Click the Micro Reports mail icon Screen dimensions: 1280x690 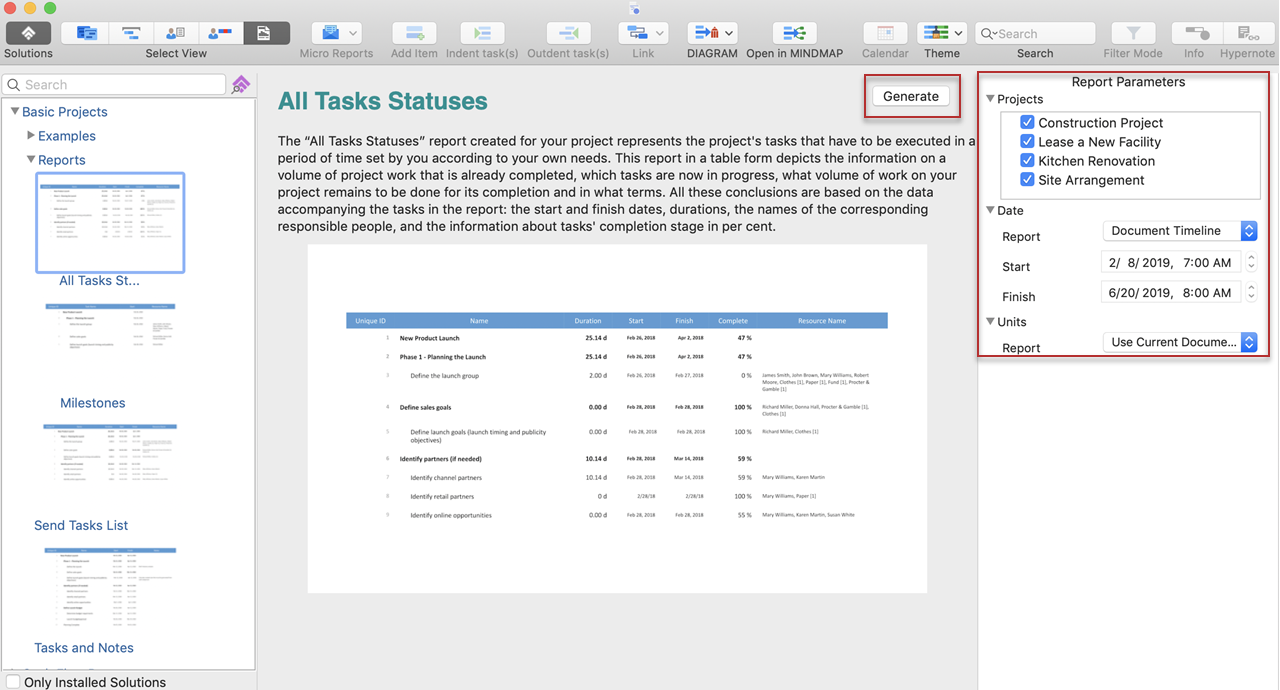330,33
